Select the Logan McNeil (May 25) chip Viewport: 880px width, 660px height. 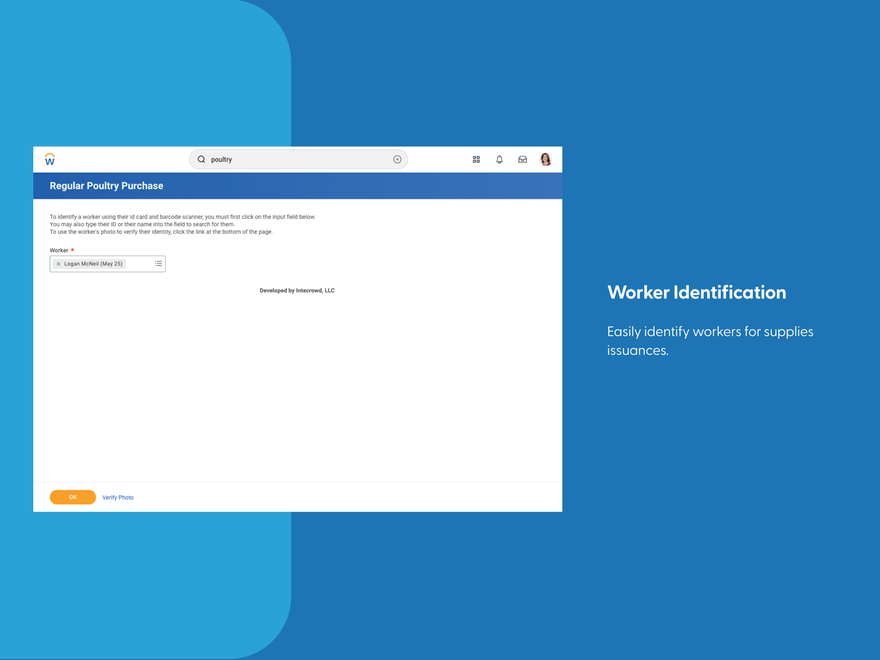point(92,264)
